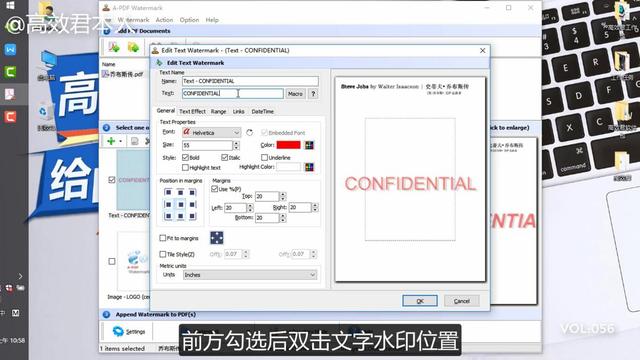The width and height of the screenshot is (640, 360).
Task: Switch to the Links tab
Action: tap(239, 111)
